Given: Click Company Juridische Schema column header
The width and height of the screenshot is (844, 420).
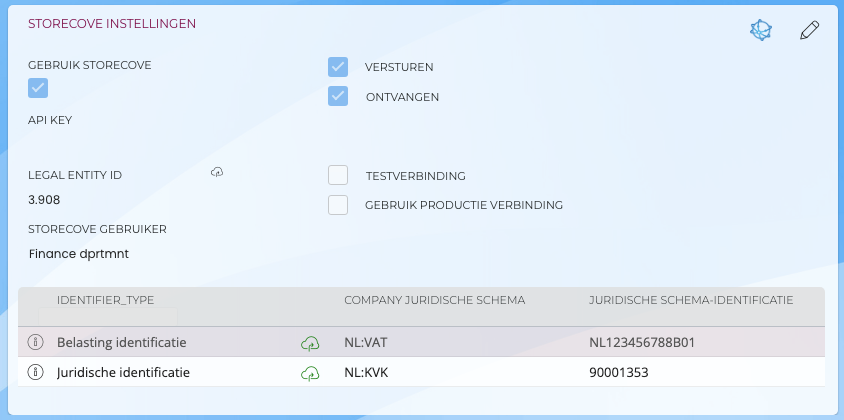Looking at the screenshot, I should point(435,300).
